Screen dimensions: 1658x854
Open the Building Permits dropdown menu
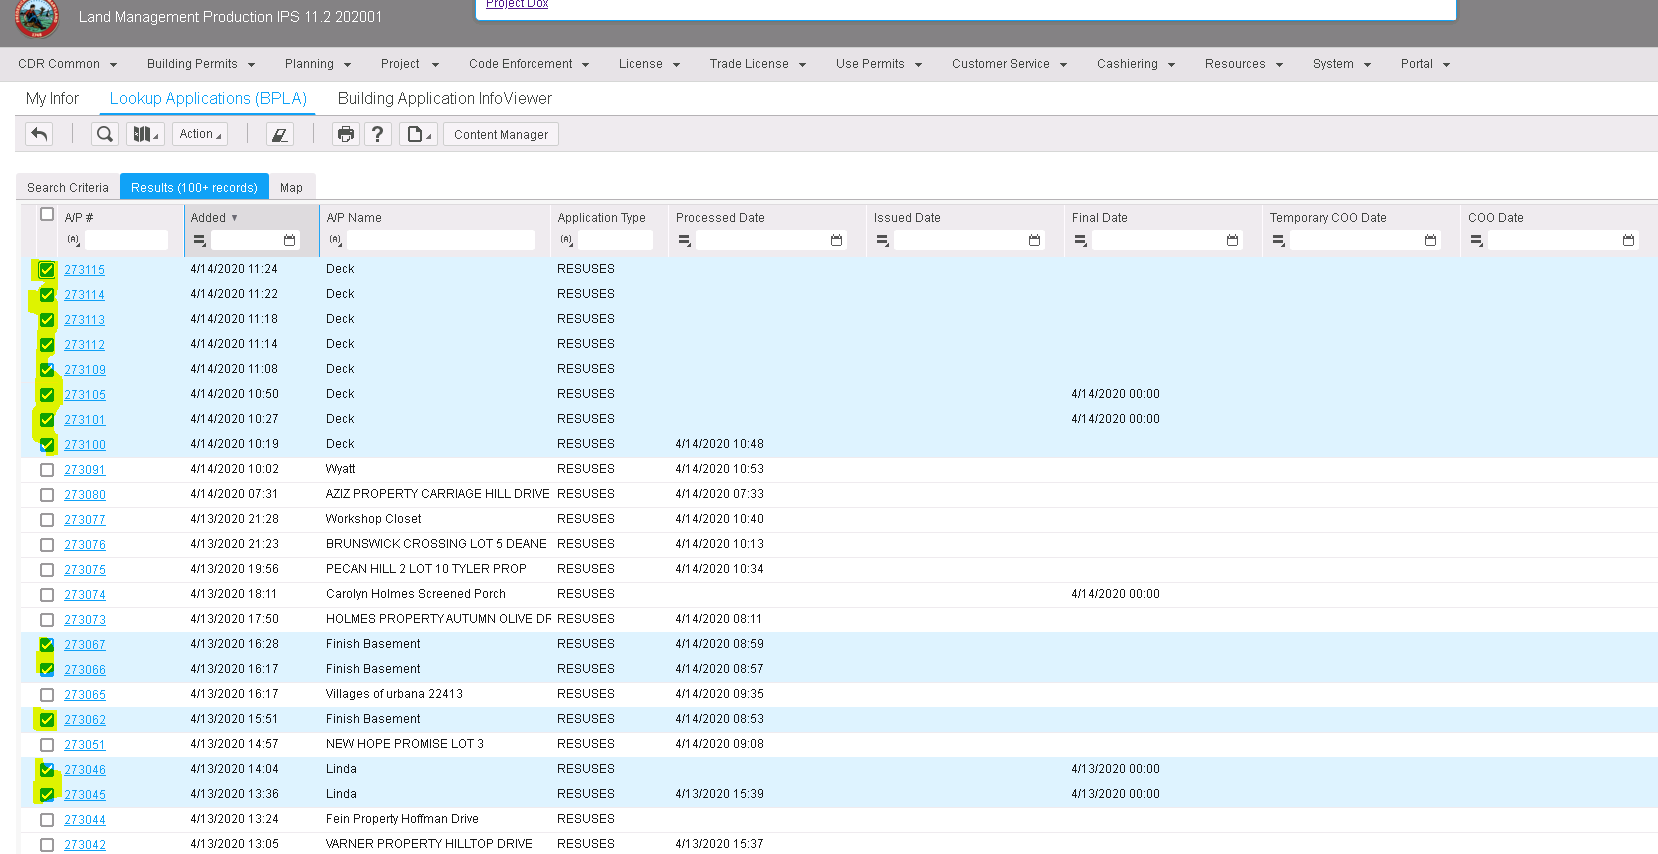pos(201,64)
